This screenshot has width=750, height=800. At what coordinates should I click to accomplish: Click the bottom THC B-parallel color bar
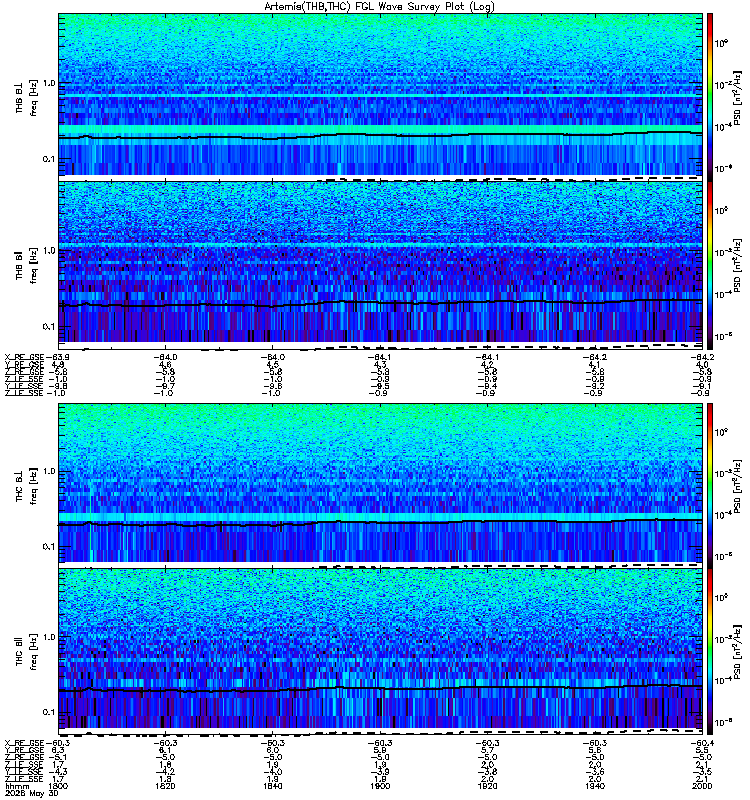pos(710,651)
